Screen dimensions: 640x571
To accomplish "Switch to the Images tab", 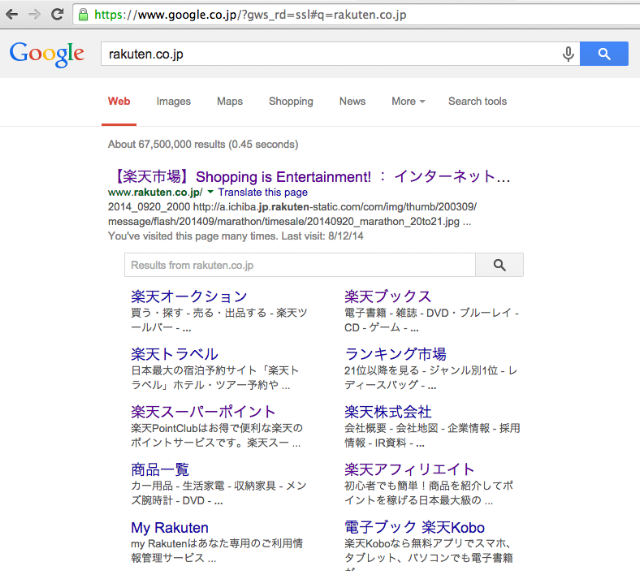I will coord(173,101).
